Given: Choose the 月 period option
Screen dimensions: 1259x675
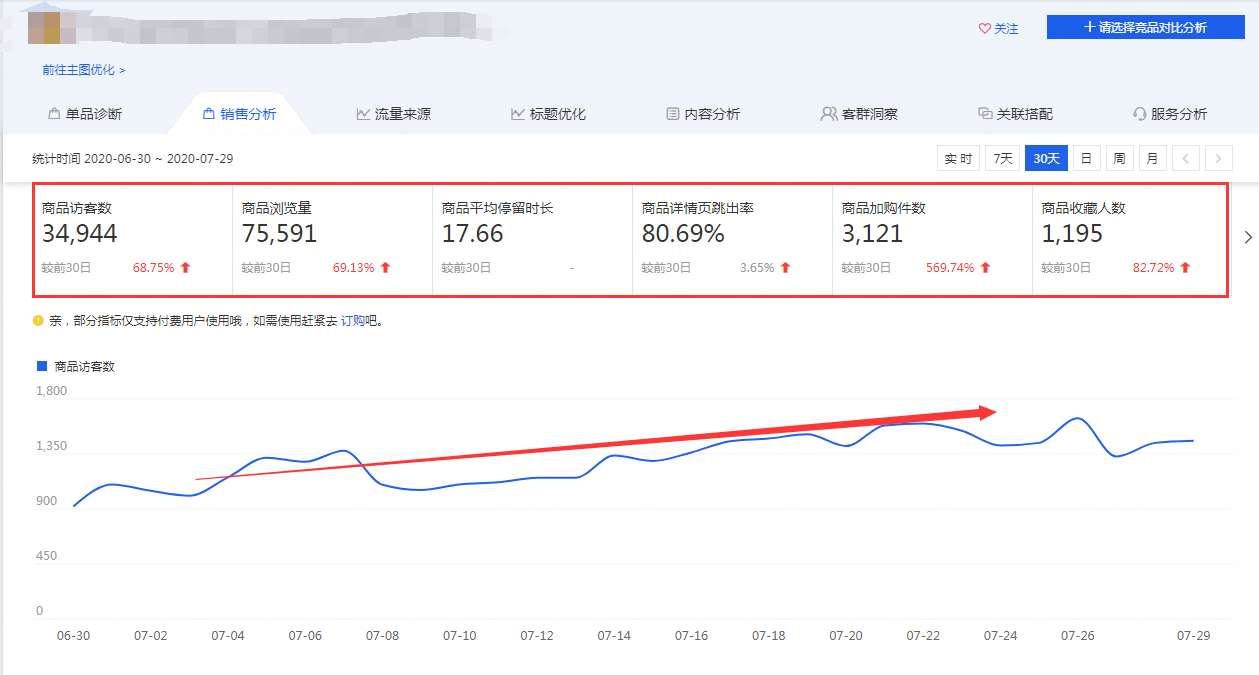Looking at the screenshot, I should tap(1152, 158).
